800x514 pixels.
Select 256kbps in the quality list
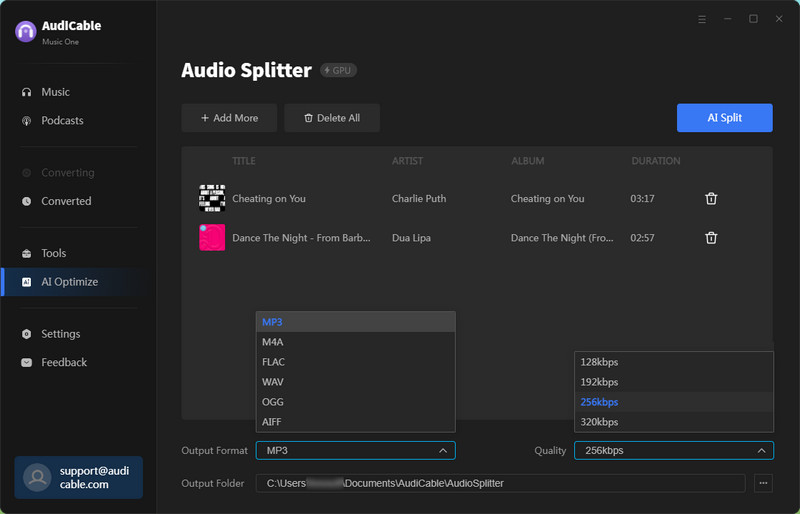[674, 402]
